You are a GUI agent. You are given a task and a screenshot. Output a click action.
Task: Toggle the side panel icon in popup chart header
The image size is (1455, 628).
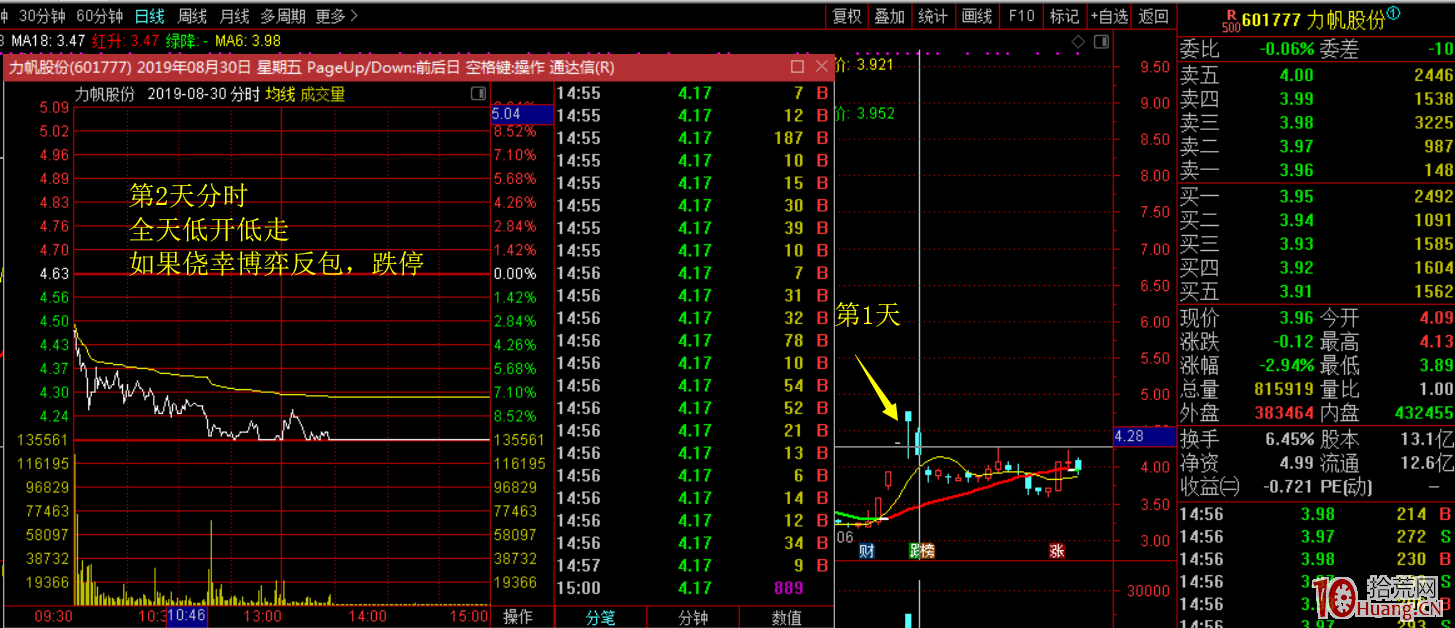478,94
